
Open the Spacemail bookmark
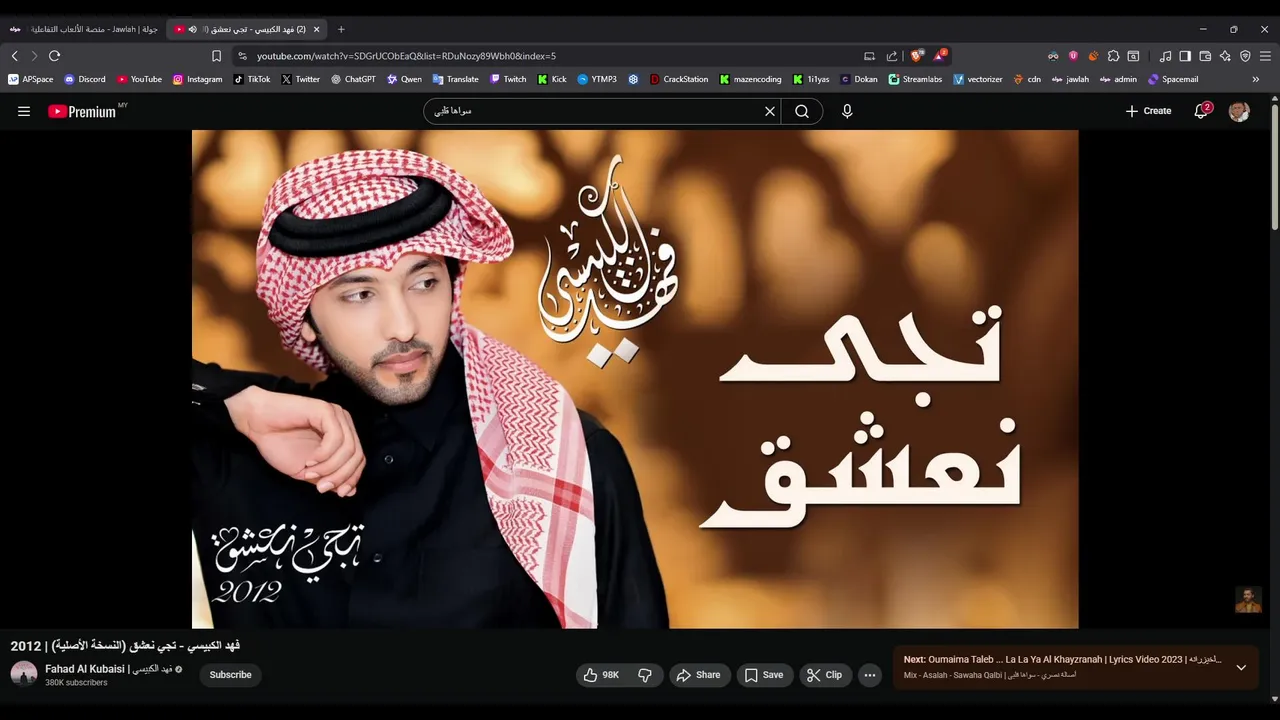click(1173, 79)
